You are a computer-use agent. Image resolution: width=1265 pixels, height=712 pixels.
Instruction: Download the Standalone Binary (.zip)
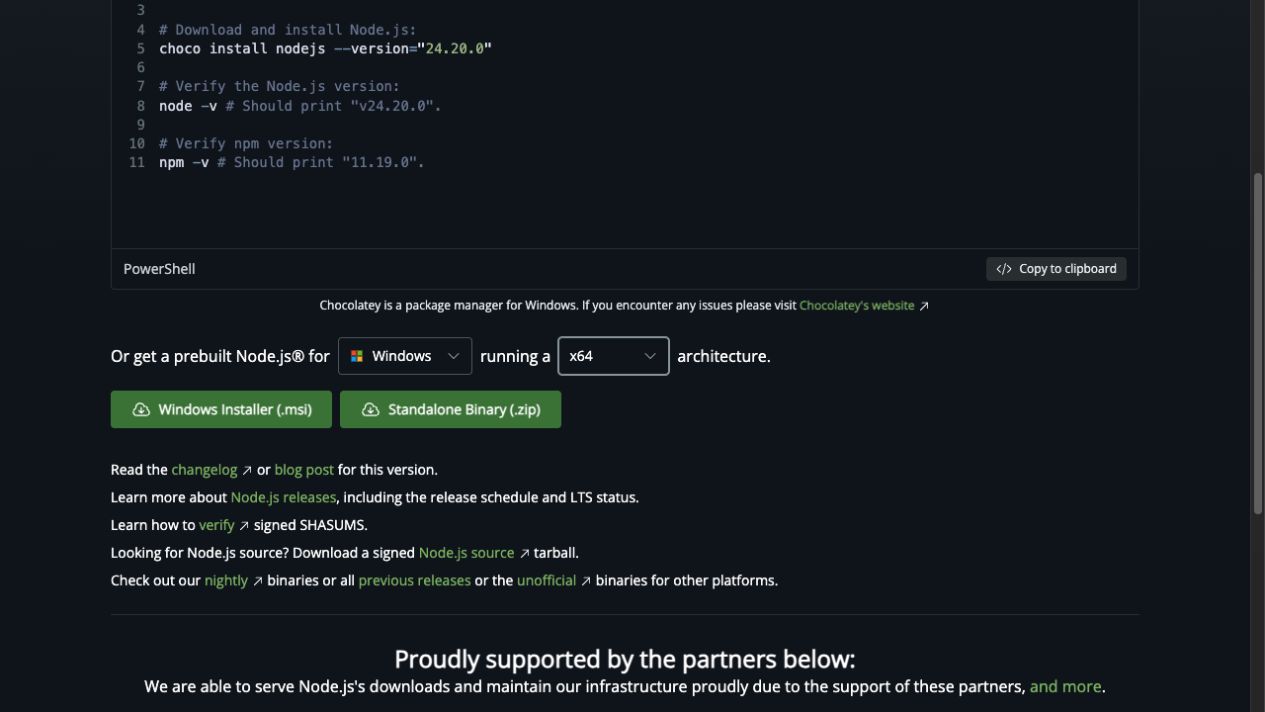450,409
